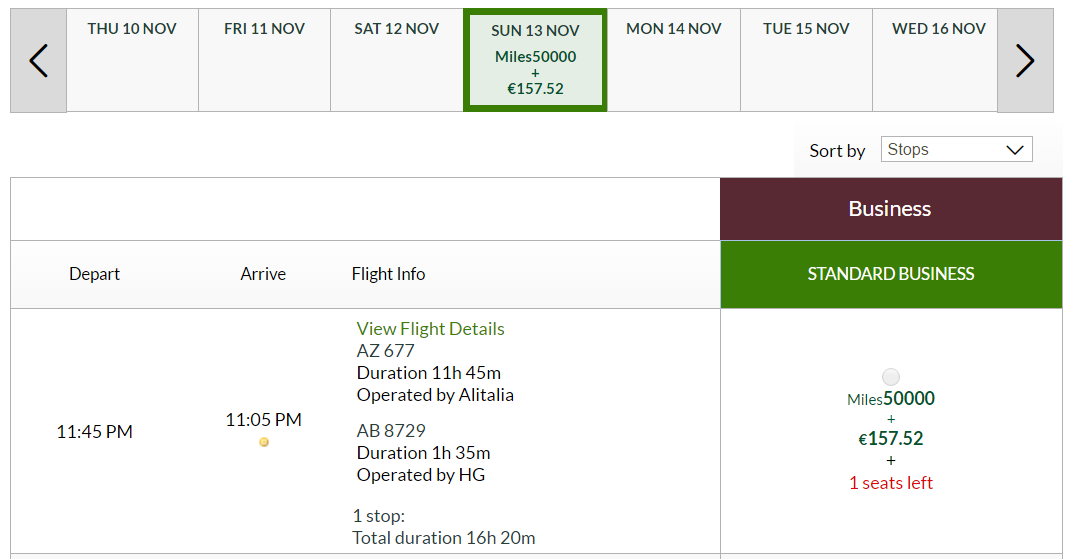The image size is (1070, 559).
Task: Advance to next dates with right arrow
Action: tap(1025, 61)
